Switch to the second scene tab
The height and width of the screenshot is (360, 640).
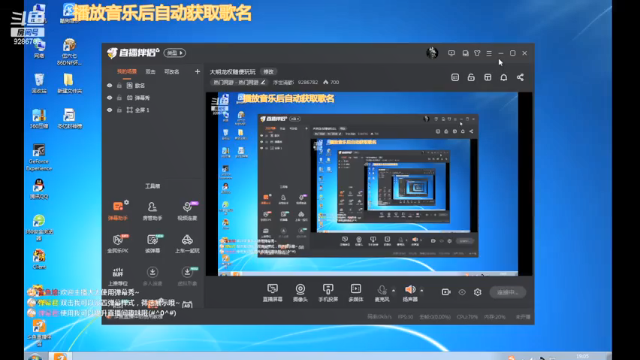150,71
